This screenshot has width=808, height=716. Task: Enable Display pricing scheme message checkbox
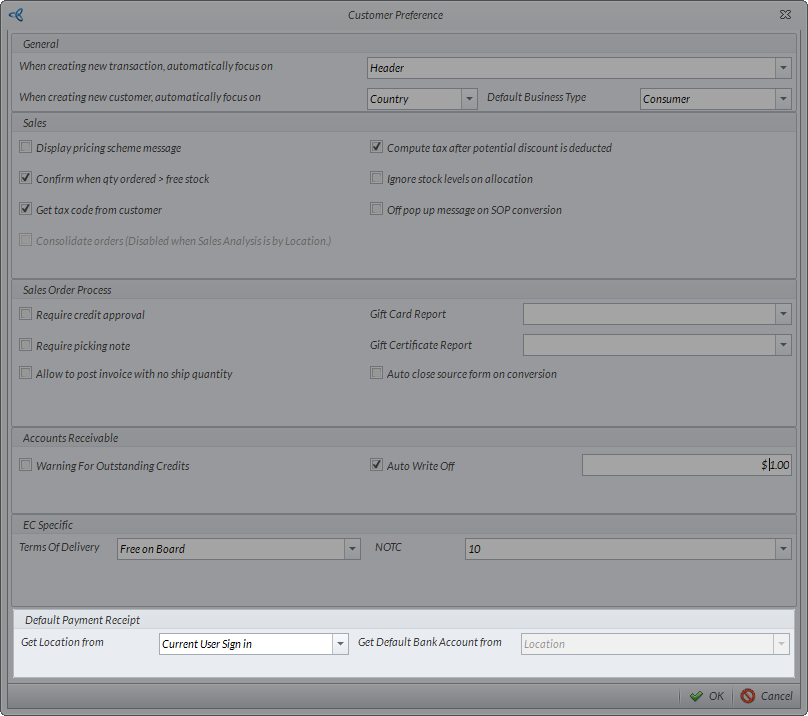click(26, 148)
